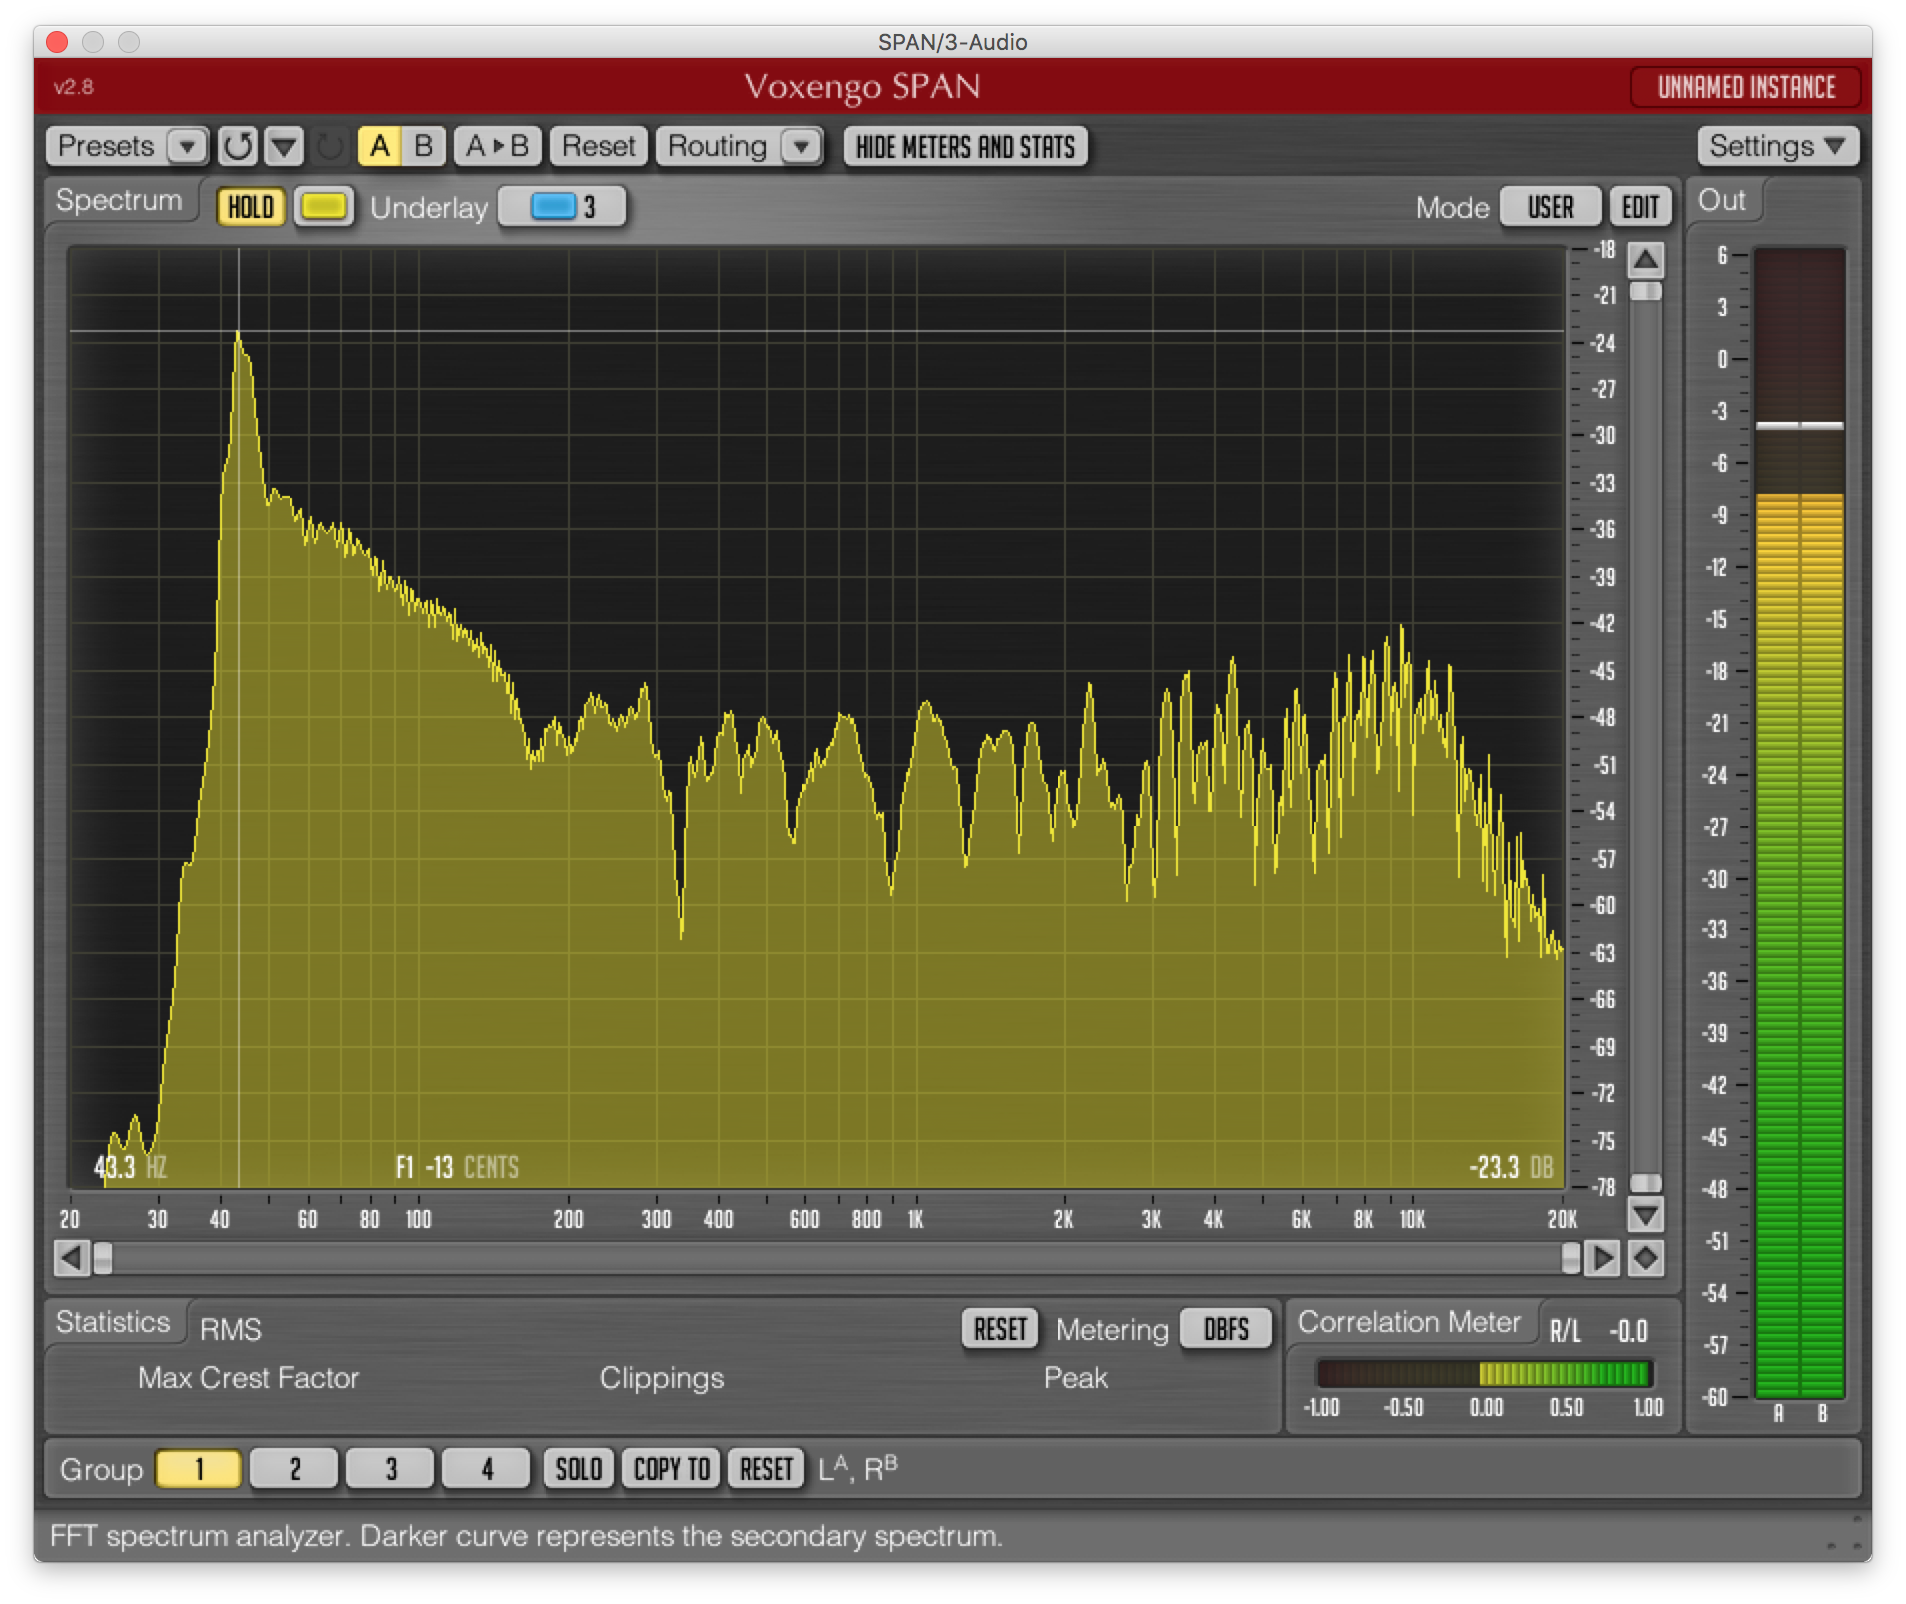Screen dimensions: 1906x1604
Task: Open the undo history dropdown arrow
Action: click(284, 147)
